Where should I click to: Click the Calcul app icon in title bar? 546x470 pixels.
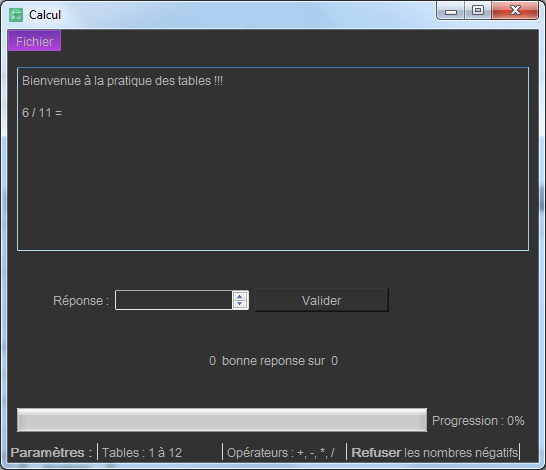[16, 15]
